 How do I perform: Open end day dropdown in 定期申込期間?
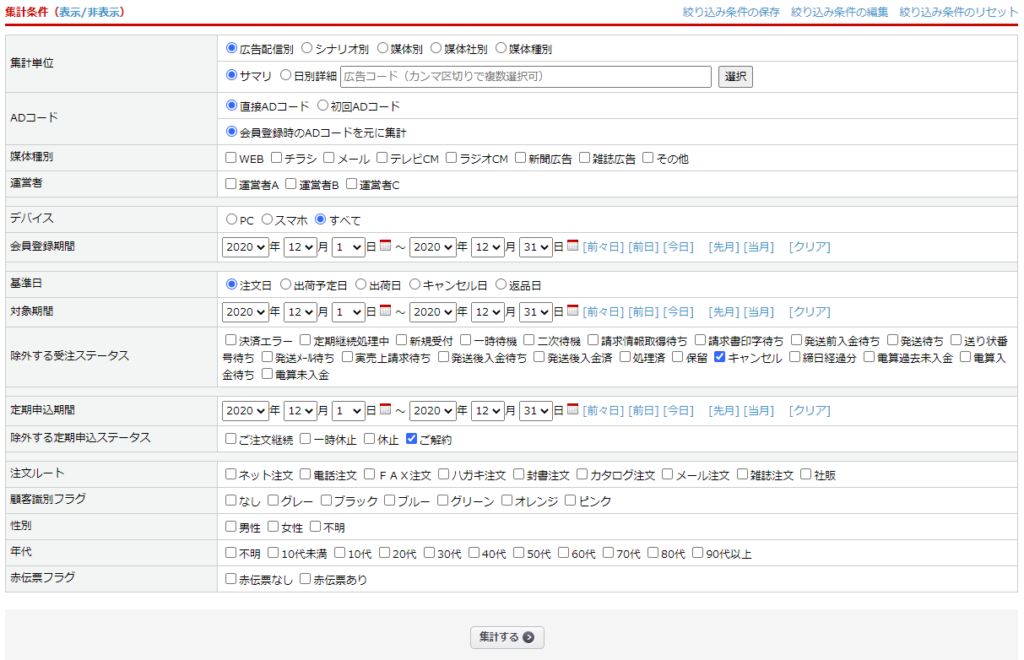coord(535,410)
